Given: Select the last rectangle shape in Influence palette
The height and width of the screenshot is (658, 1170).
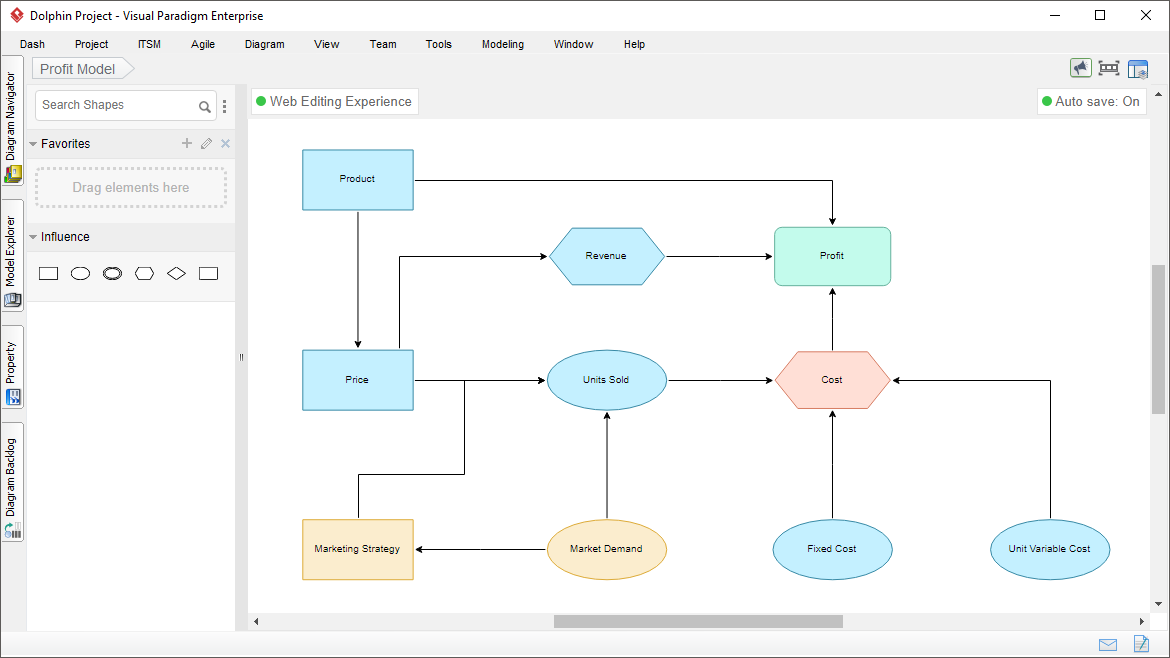Looking at the screenshot, I should pos(208,274).
